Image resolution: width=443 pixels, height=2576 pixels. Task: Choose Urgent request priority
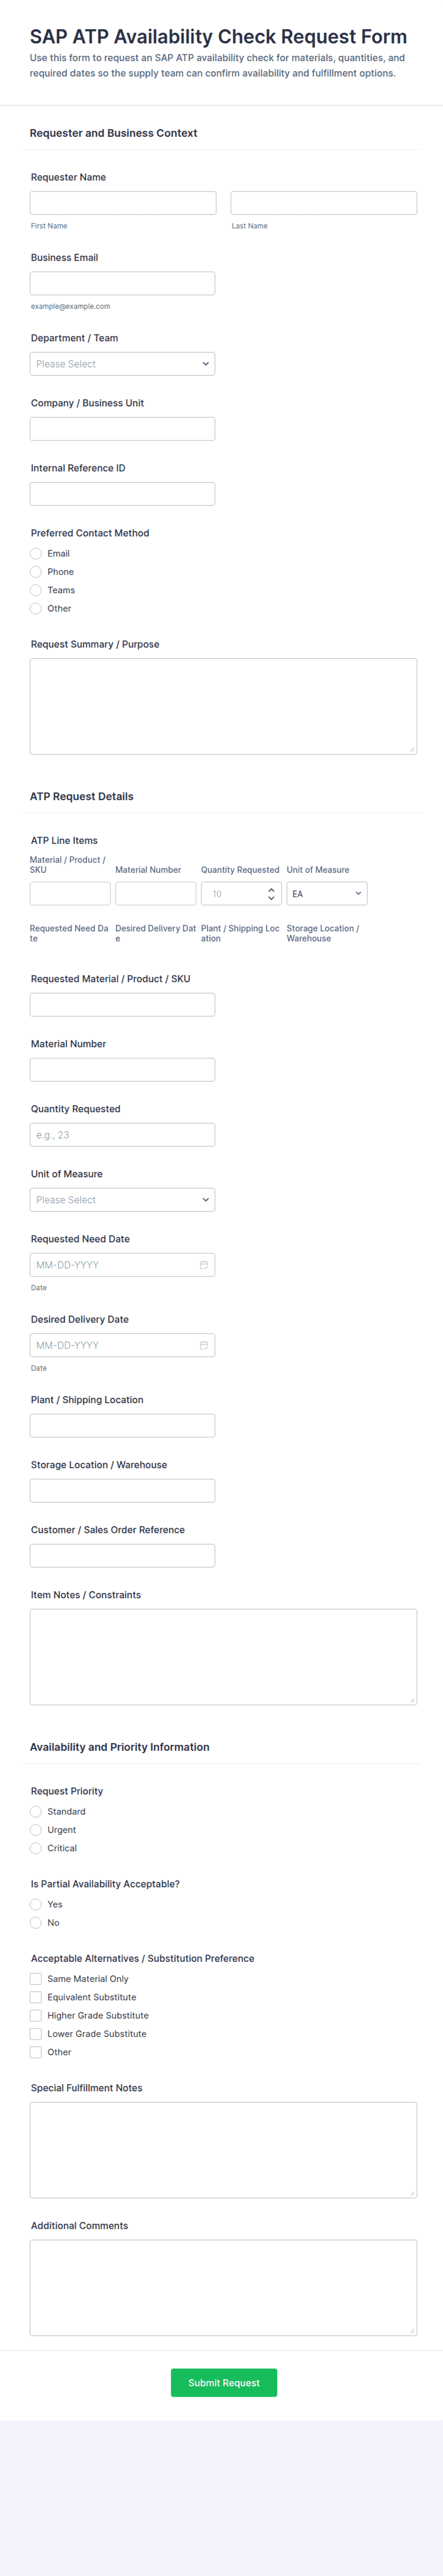(36, 1830)
